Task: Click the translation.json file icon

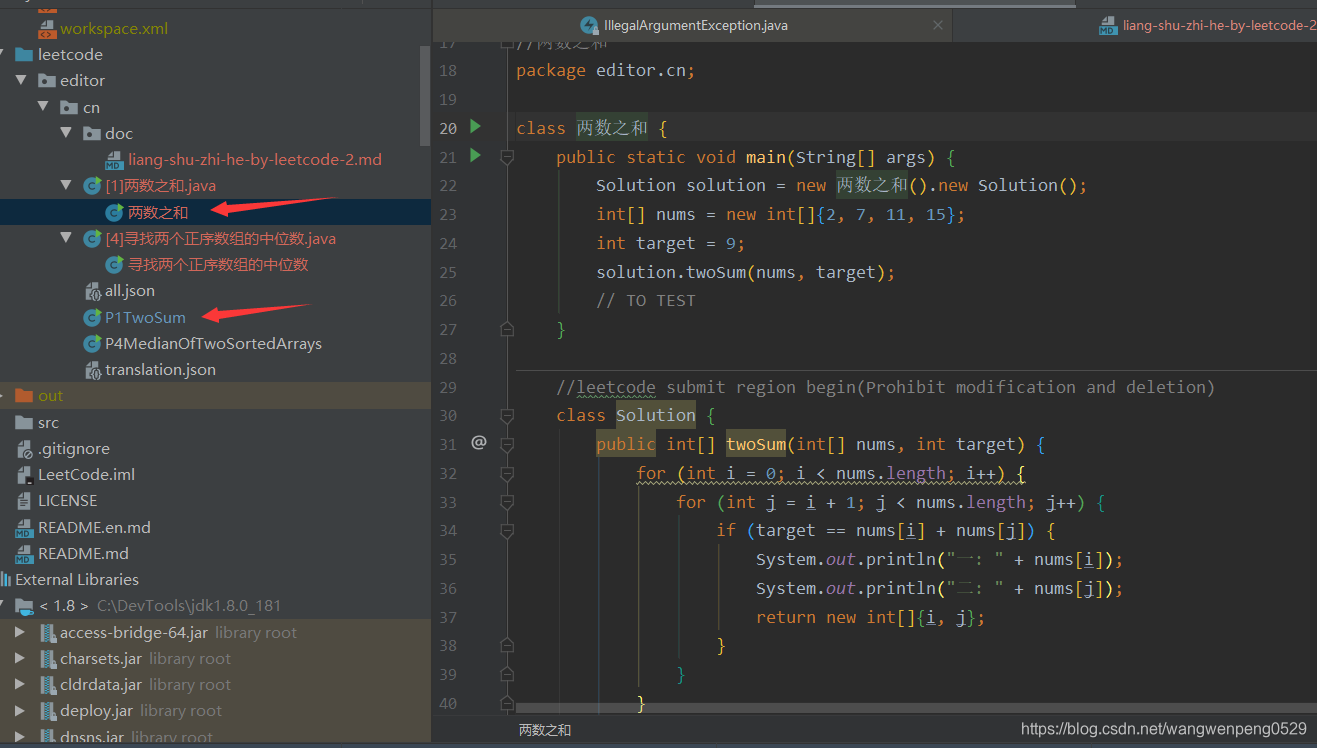Action: pos(93,369)
